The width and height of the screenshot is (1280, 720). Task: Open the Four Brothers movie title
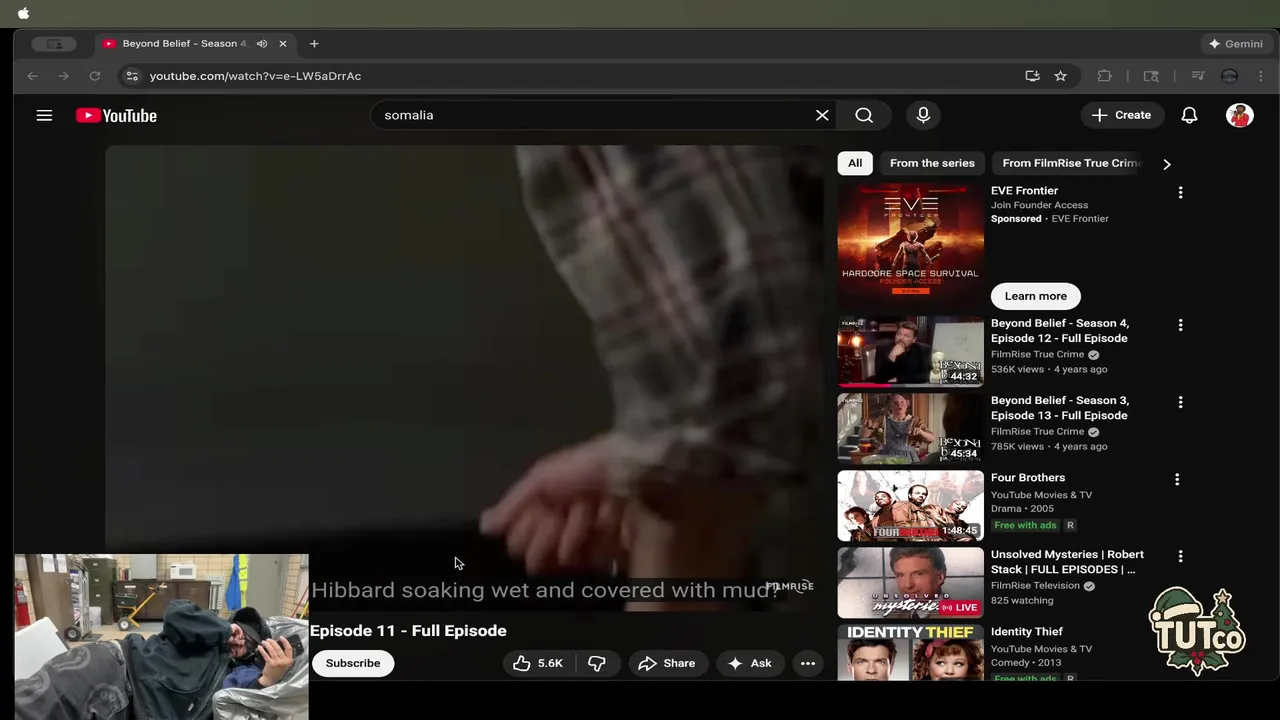click(x=1028, y=478)
